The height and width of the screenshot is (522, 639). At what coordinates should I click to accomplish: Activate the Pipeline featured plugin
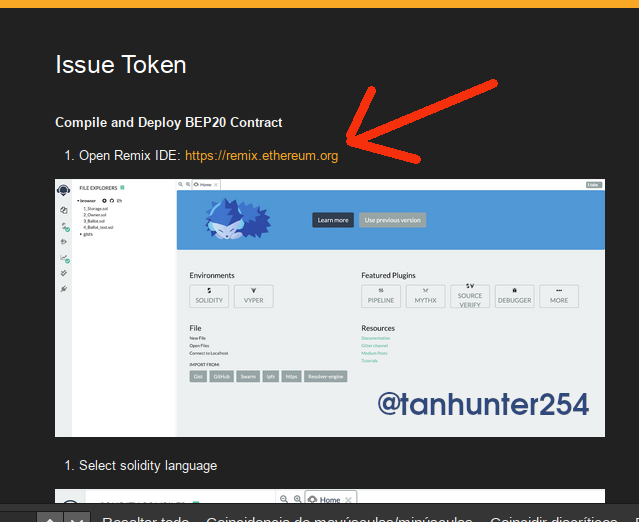coord(381,296)
